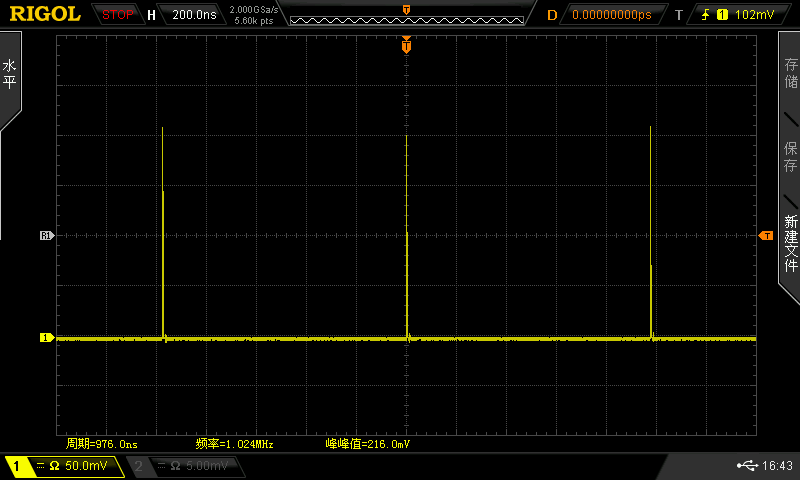The image size is (800, 480).
Task: Click the channel 2 Ω impedance symbol
Action: (x=175, y=466)
